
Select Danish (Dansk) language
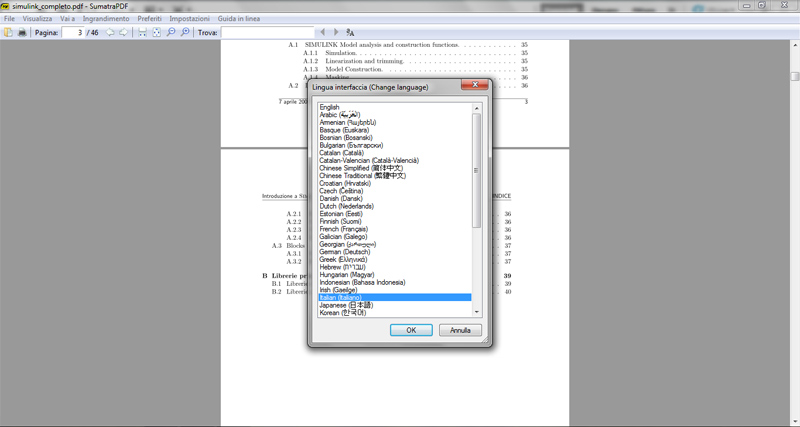(x=394, y=198)
